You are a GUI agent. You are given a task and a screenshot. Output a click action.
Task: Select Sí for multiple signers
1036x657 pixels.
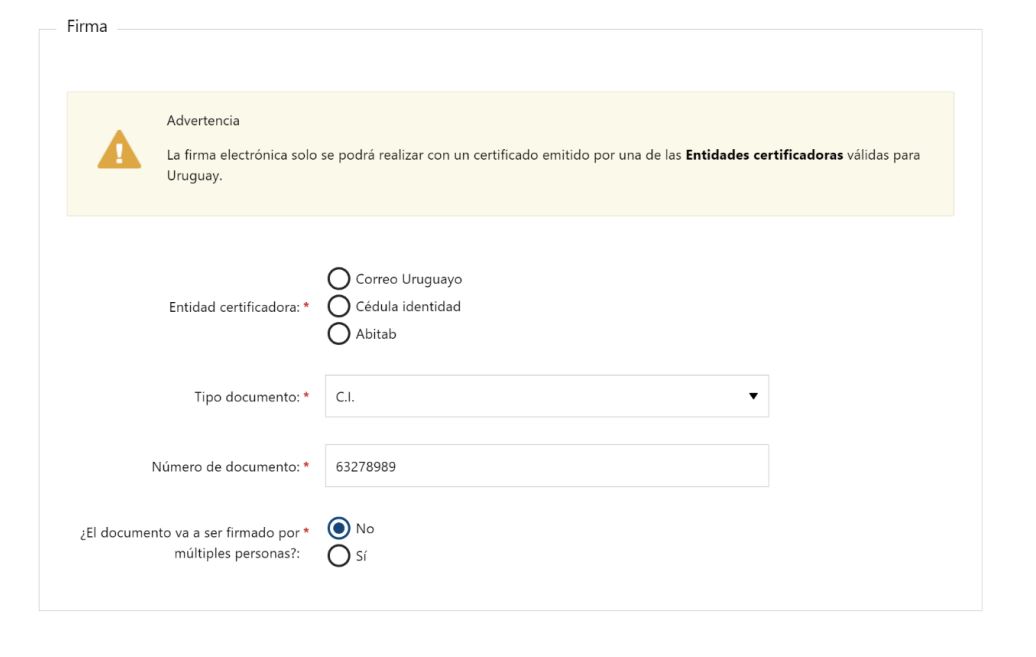point(338,556)
